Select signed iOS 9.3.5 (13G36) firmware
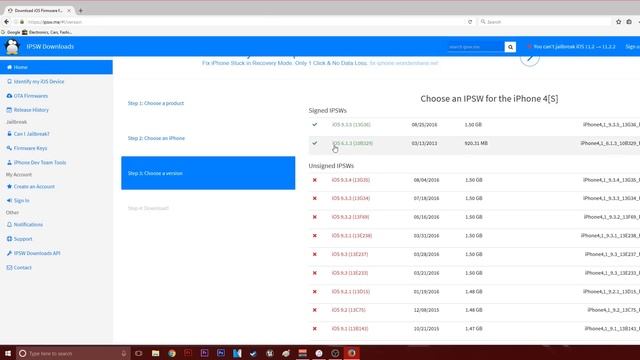Screen dimensions: 640x360 coord(351,124)
